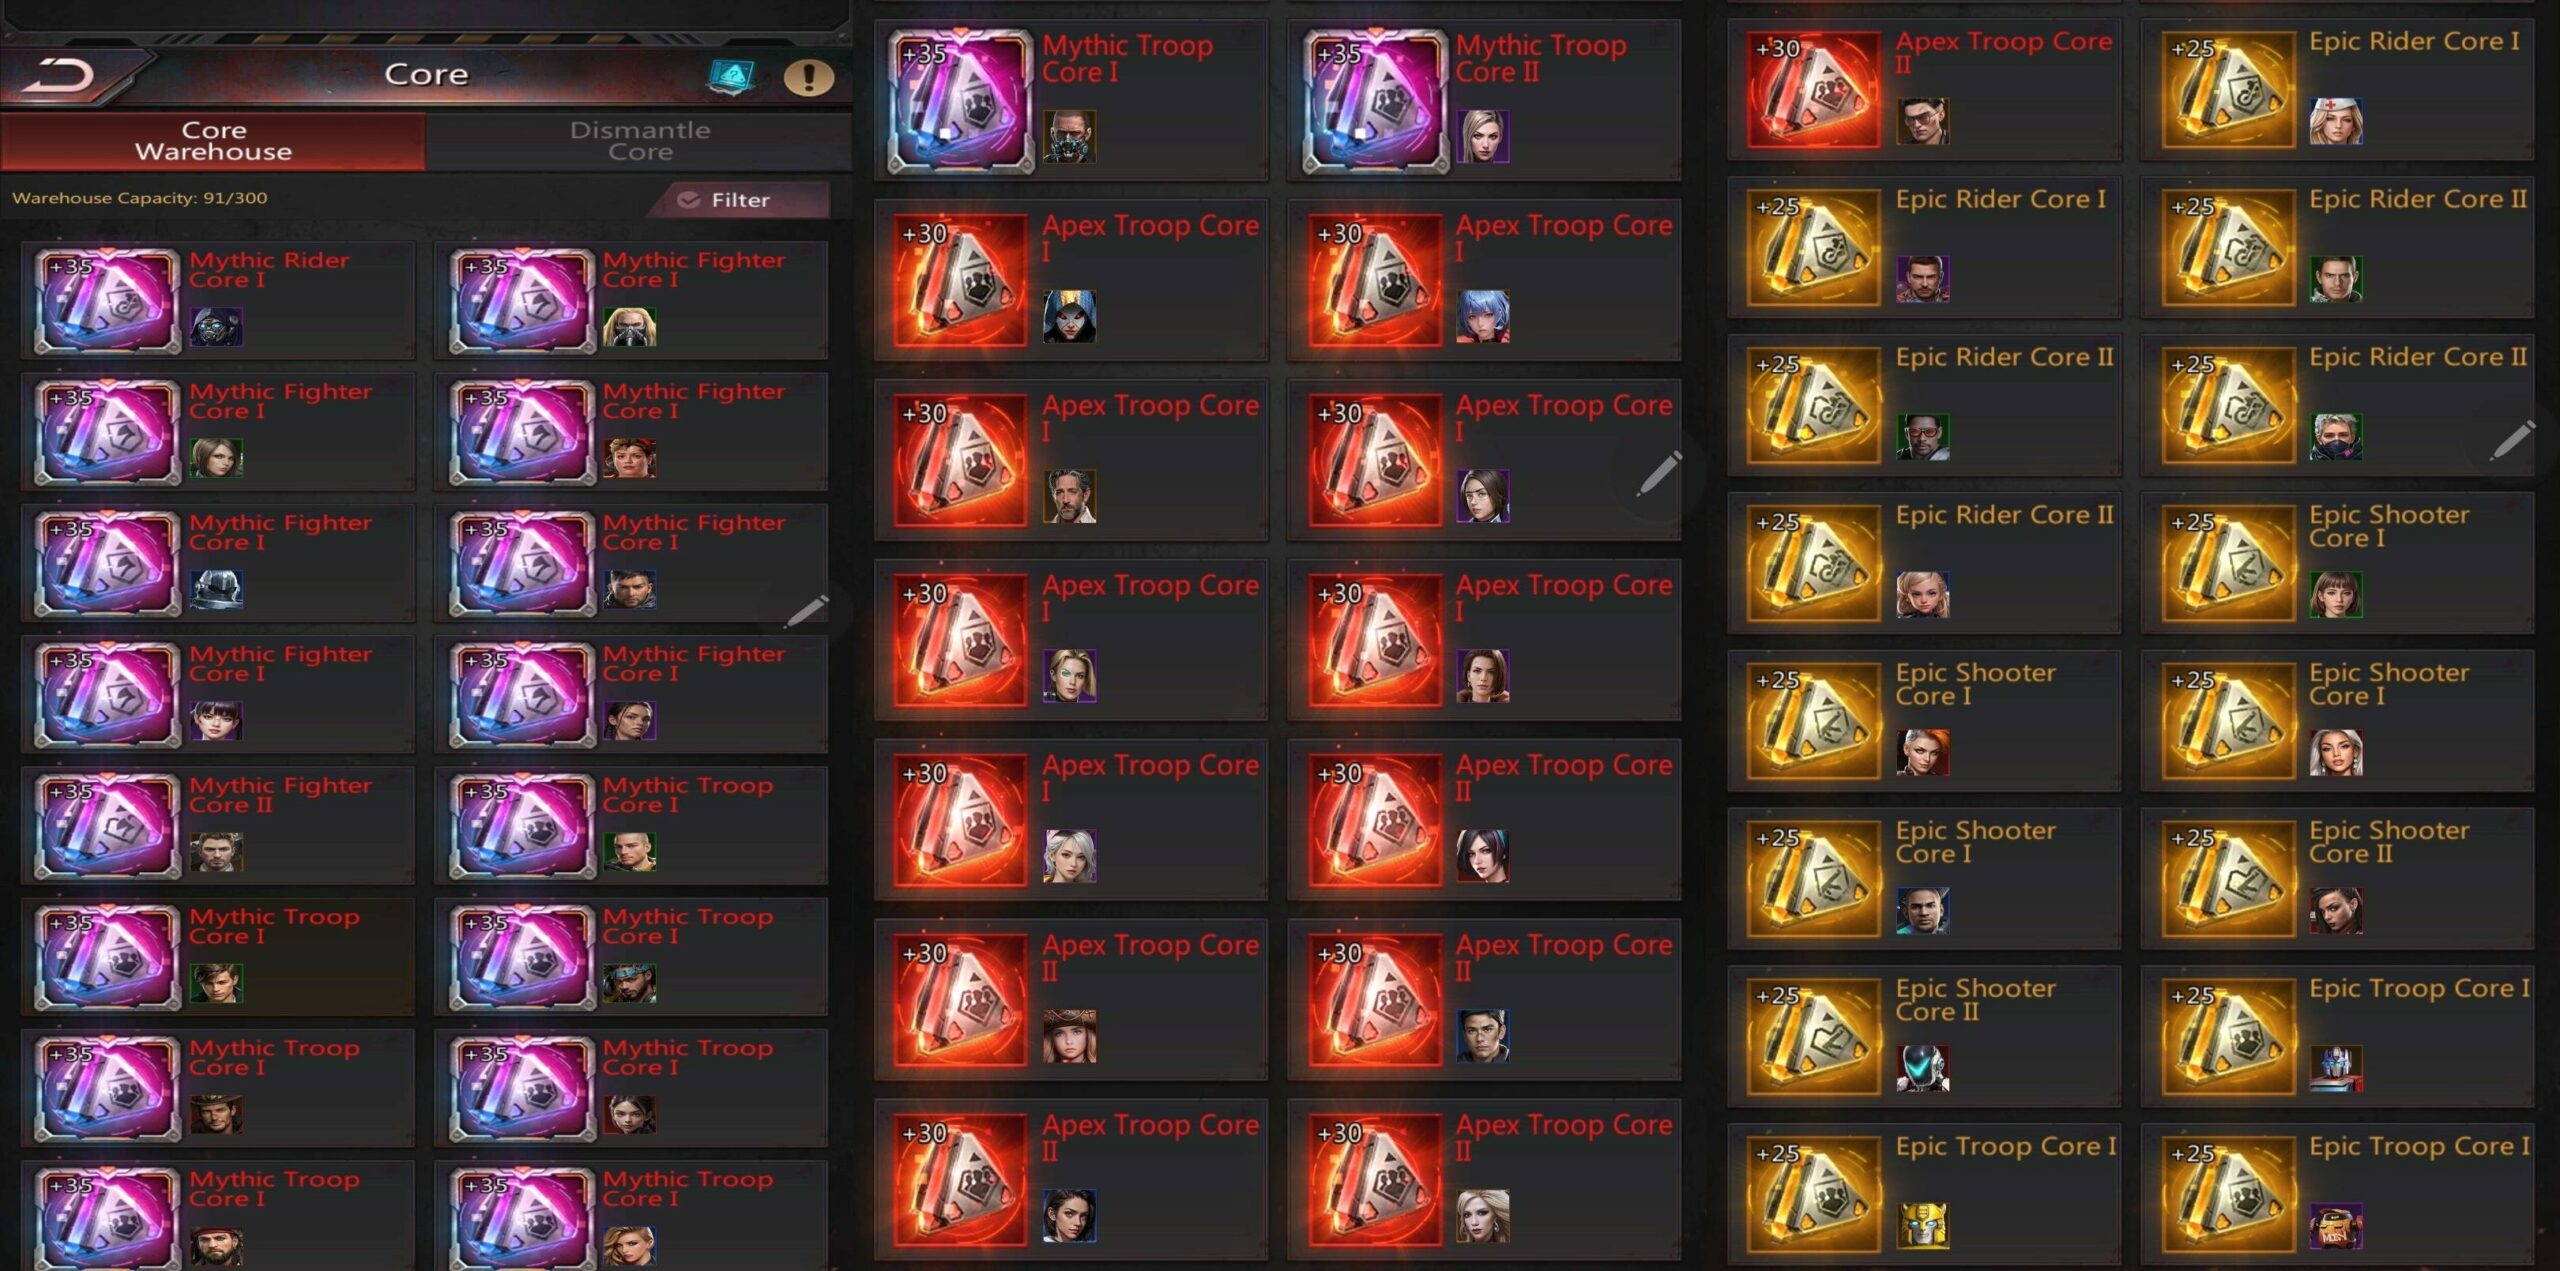This screenshot has height=1271, width=2560.
Task: Switch to Dismantle Core tab
Action: (640, 141)
